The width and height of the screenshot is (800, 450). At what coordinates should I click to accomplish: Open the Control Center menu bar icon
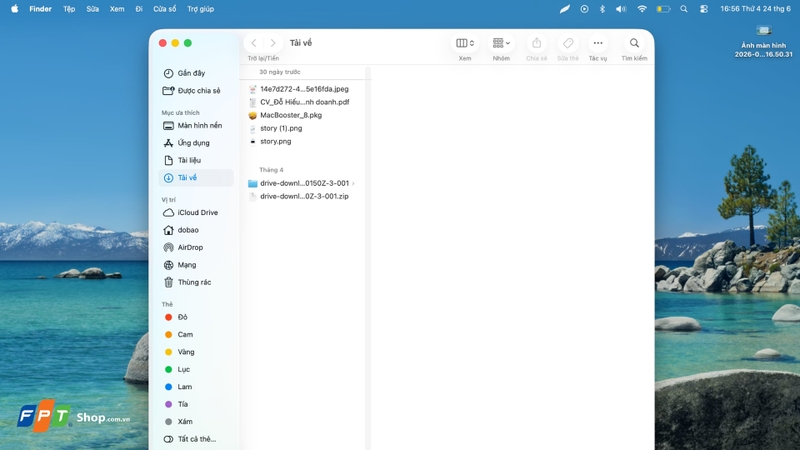coord(704,9)
